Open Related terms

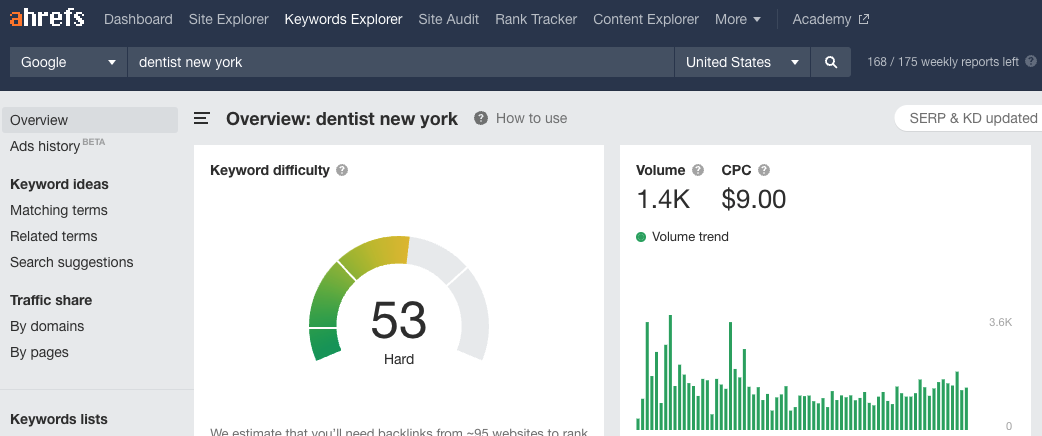click(53, 236)
